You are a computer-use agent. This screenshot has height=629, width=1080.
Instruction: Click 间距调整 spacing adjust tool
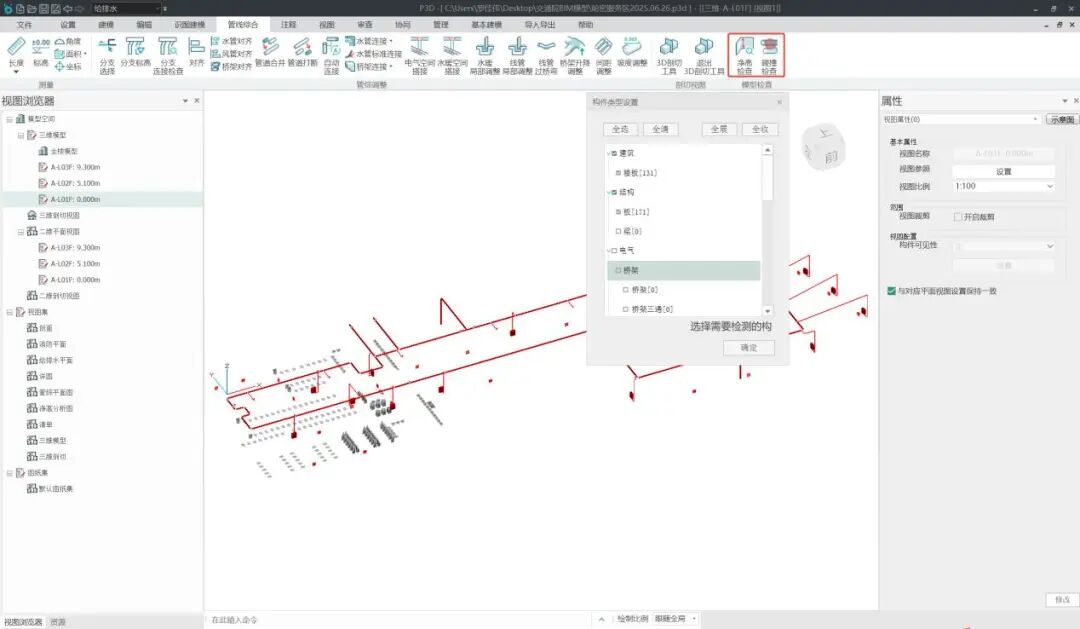pyautogui.click(x=603, y=55)
